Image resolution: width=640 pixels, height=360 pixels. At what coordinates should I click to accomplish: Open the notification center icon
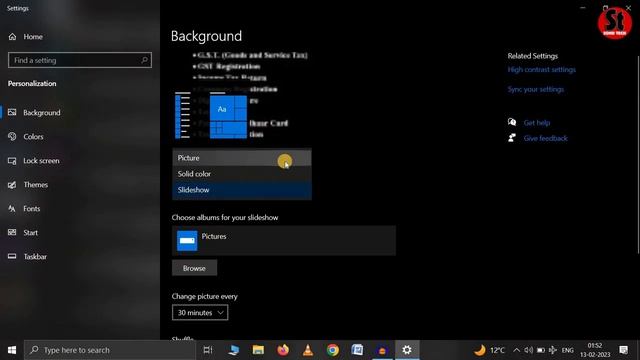624,350
